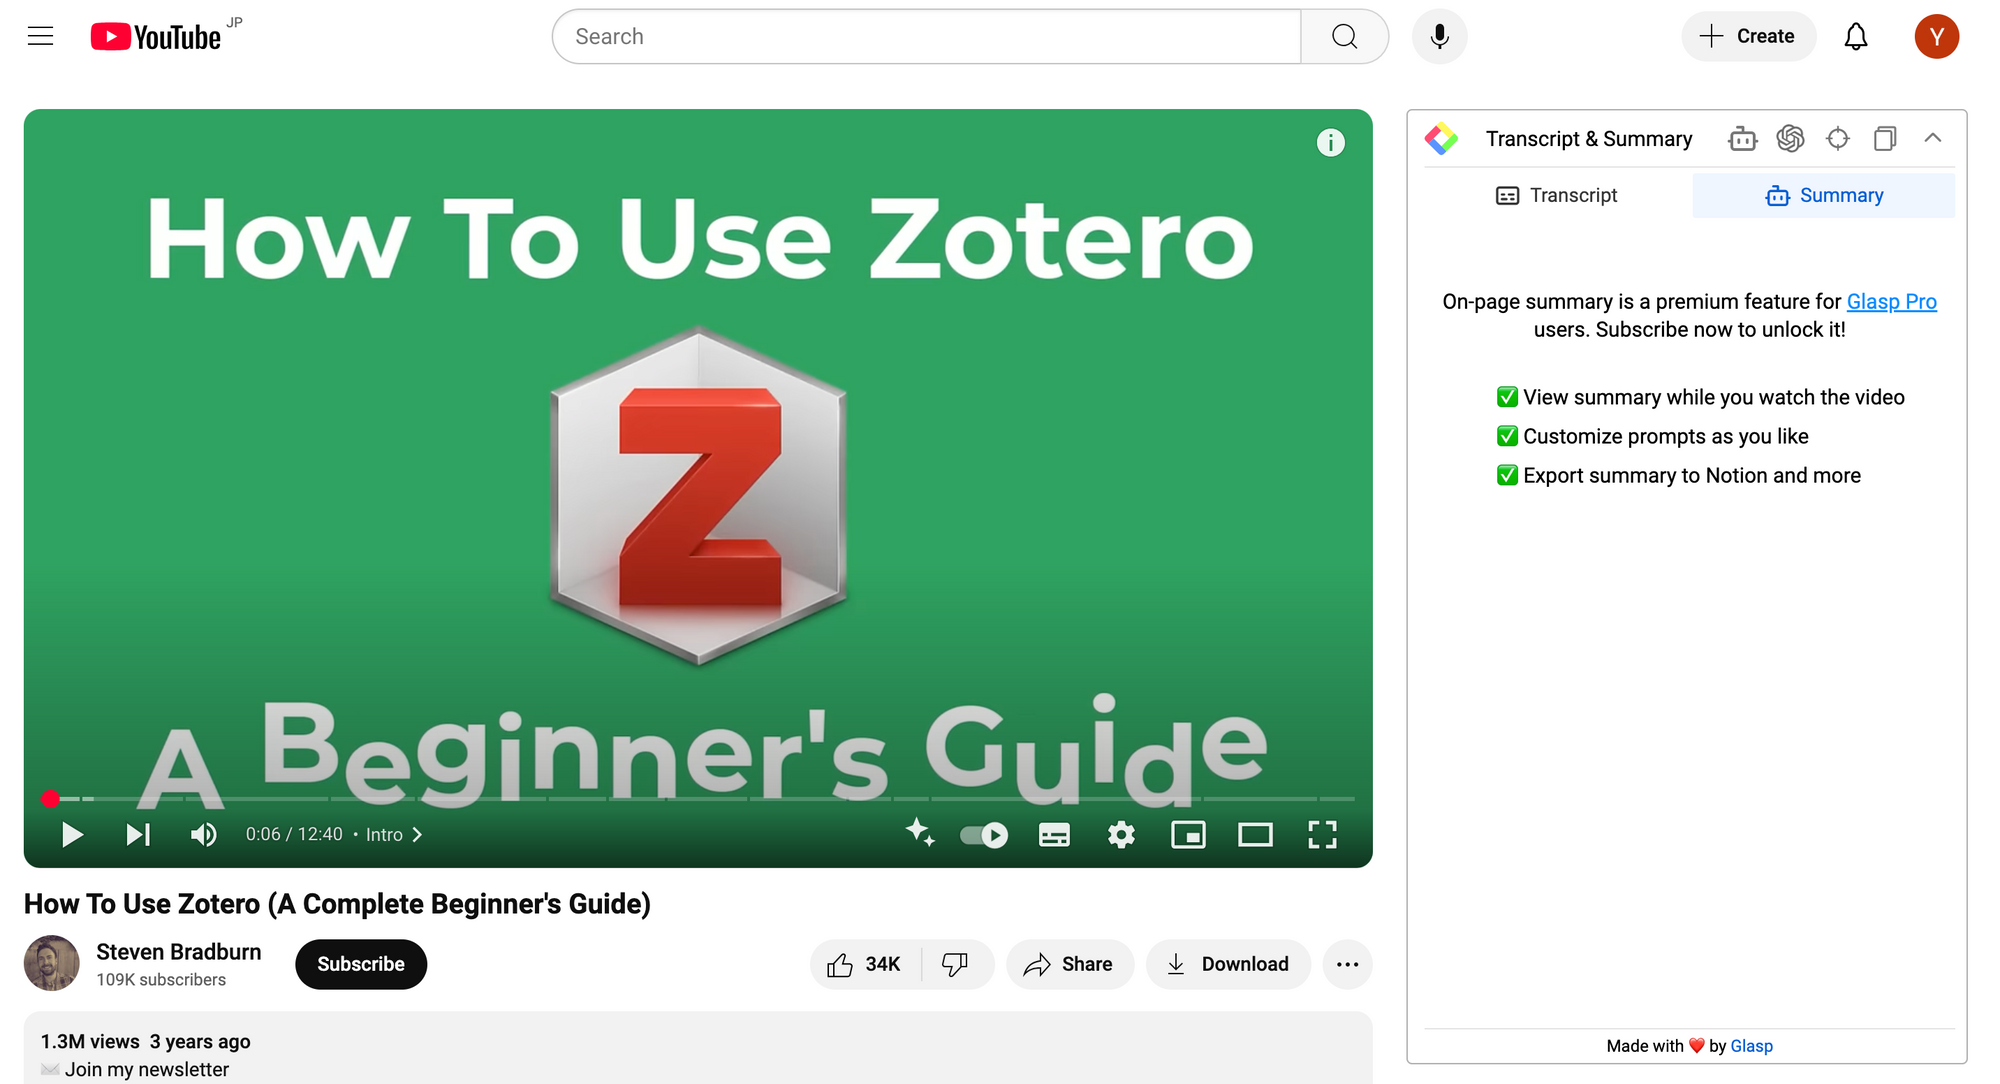The image size is (2000, 1084).
Task: Enable theater mode
Action: tap(1255, 835)
